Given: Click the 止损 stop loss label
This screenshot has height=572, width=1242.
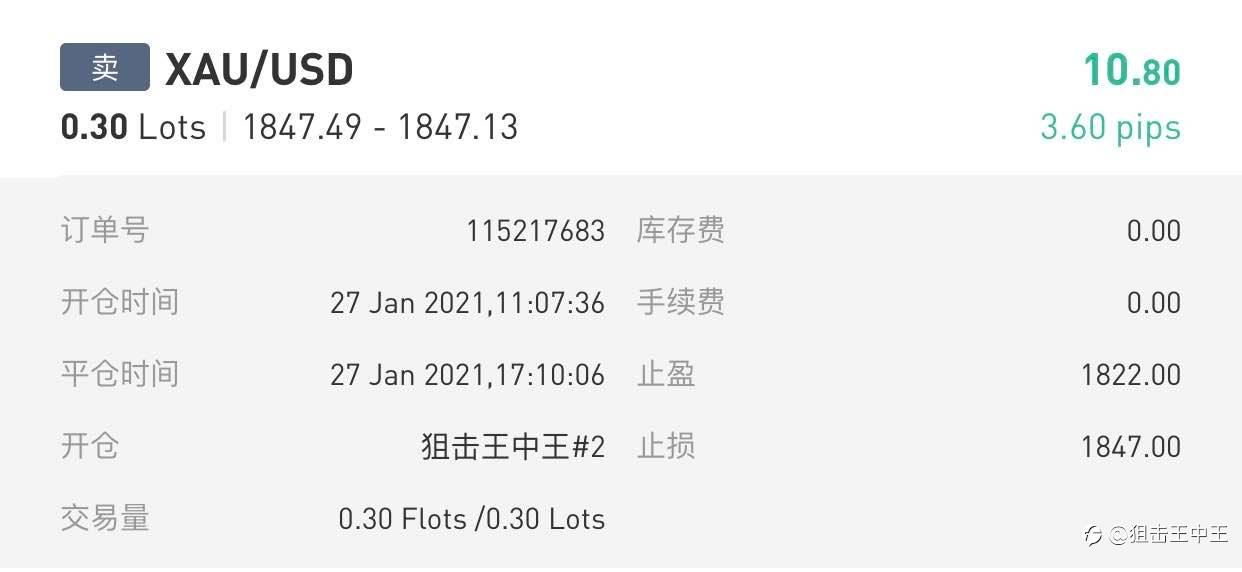Looking at the screenshot, I should point(666,447).
